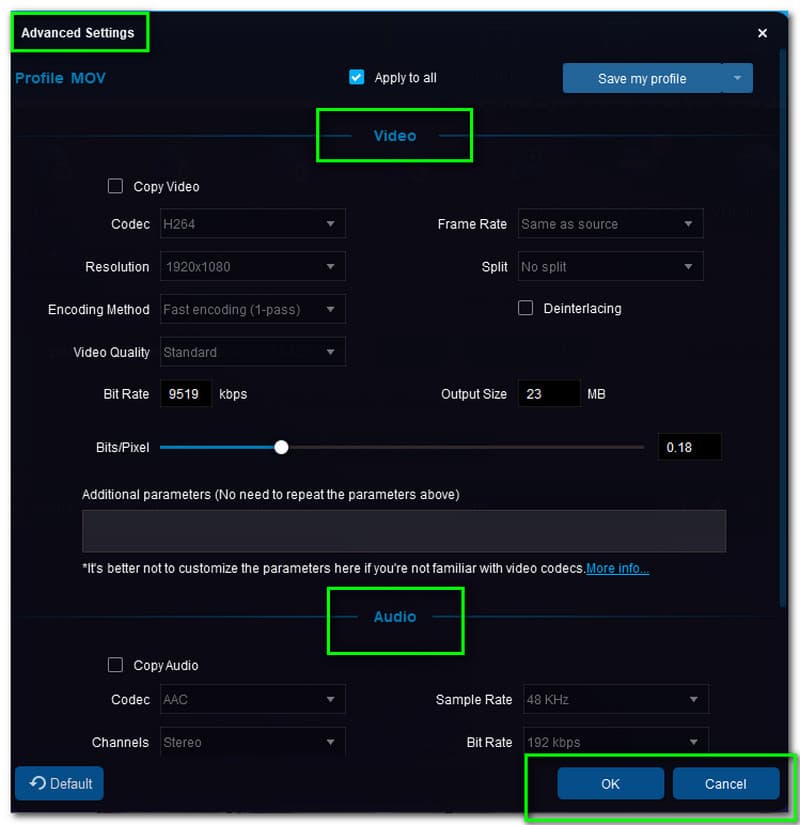The width and height of the screenshot is (800, 825).
Task: Click the Default reset button
Action: [x=60, y=783]
